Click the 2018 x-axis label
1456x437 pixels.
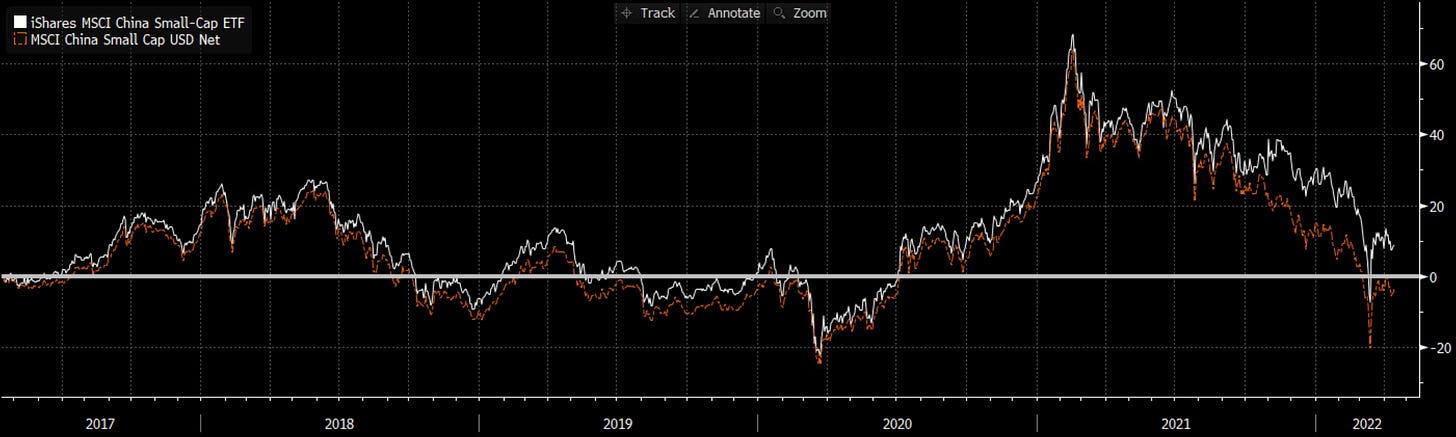pyautogui.click(x=340, y=424)
